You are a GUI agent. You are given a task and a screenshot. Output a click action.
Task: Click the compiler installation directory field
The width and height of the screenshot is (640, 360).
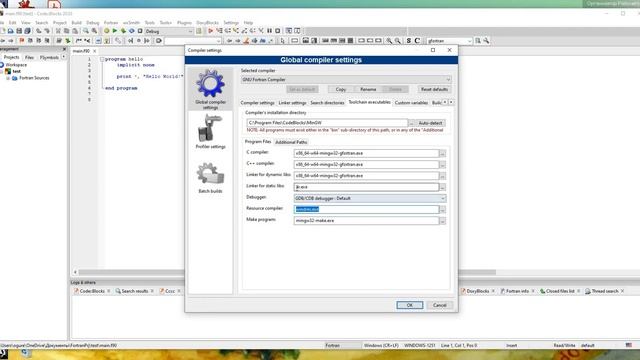(x=327, y=123)
